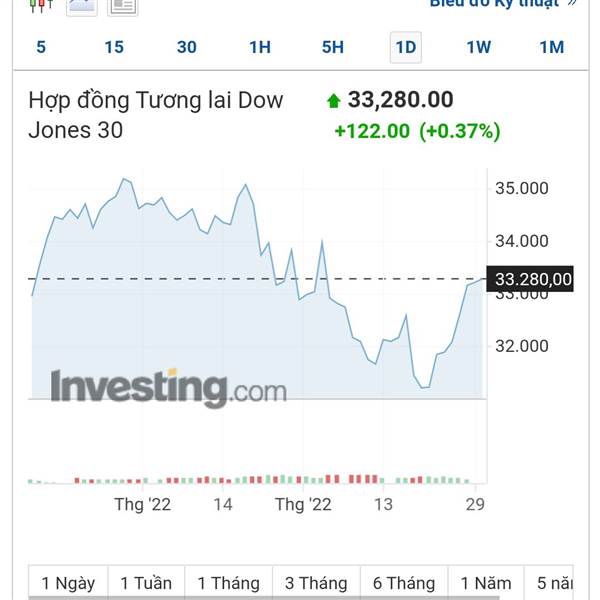The width and height of the screenshot is (600, 600).
Task: Click the price peak near 35.000
Action: point(123,179)
